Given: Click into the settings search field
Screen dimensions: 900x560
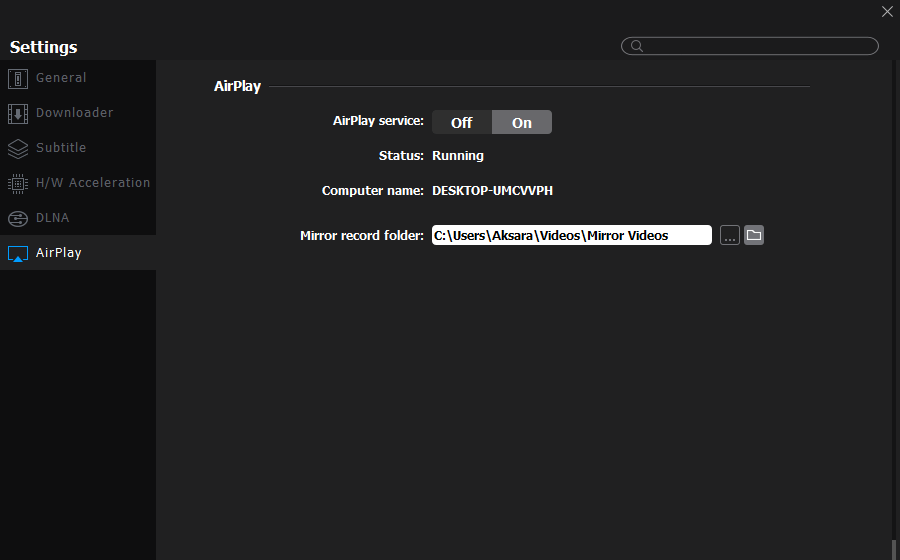Looking at the screenshot, I should [x=750, y=46].
